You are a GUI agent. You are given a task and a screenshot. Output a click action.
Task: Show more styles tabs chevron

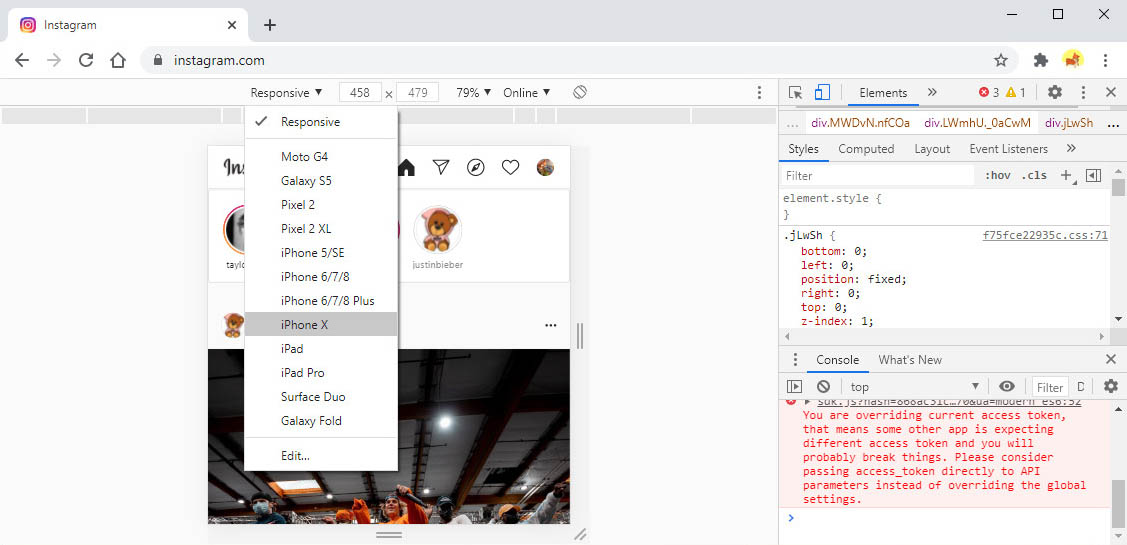pos(1071,149)
